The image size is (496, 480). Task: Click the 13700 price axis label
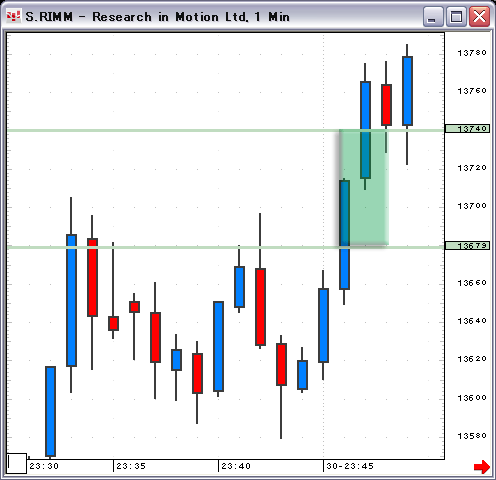pyautogui.click(x=472, y=206)
